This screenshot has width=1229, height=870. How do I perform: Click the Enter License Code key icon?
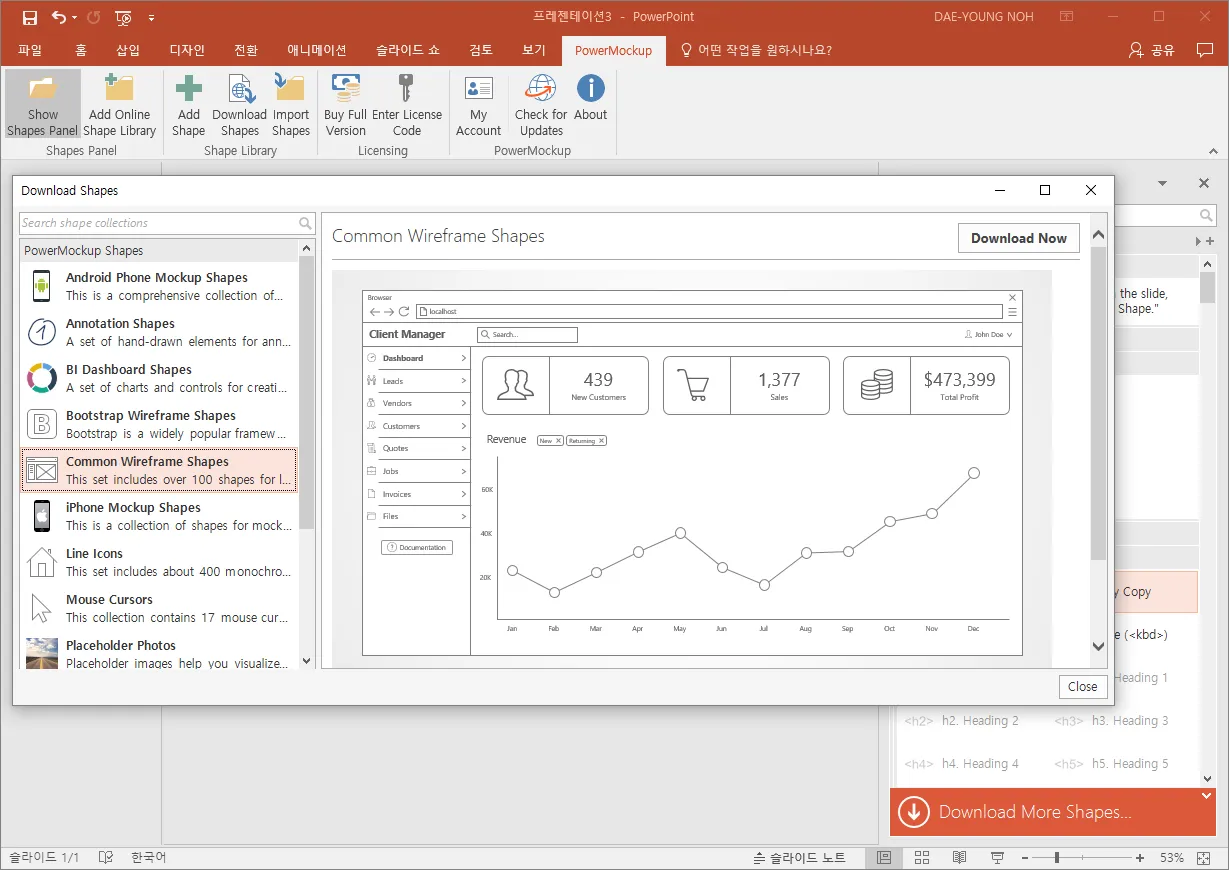[x=406, y=90]
